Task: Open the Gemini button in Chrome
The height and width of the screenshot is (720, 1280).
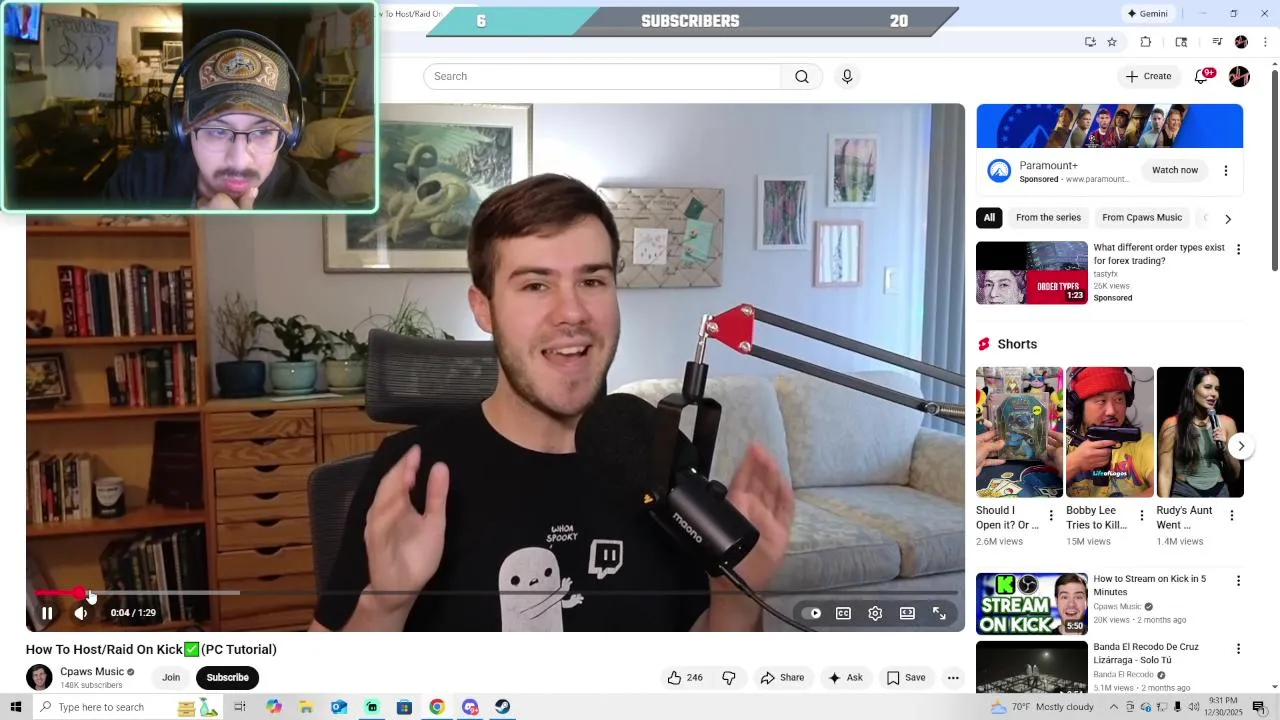Action: (1147, 14)
